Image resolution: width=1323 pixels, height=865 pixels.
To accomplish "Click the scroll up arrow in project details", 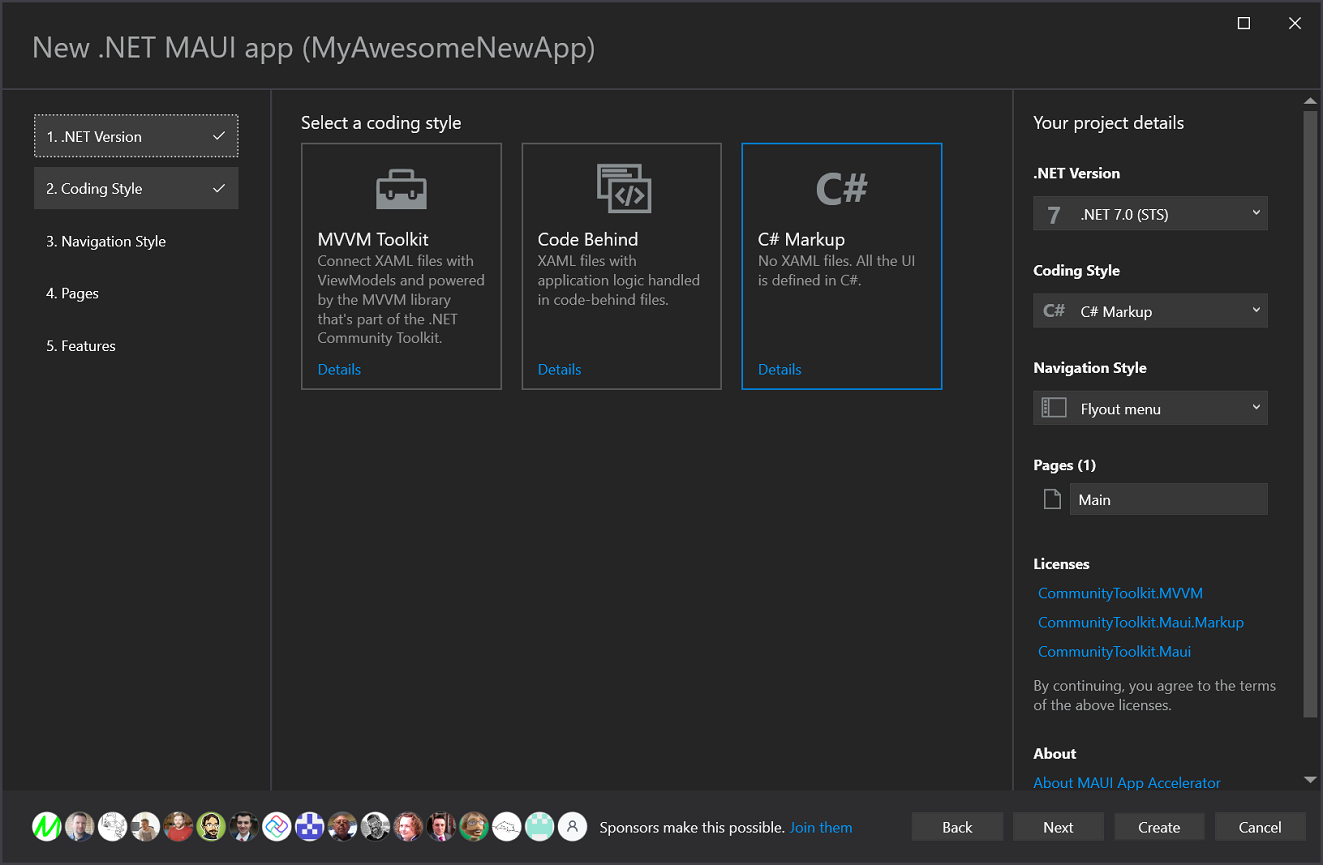I will [x=1310, y=100].
